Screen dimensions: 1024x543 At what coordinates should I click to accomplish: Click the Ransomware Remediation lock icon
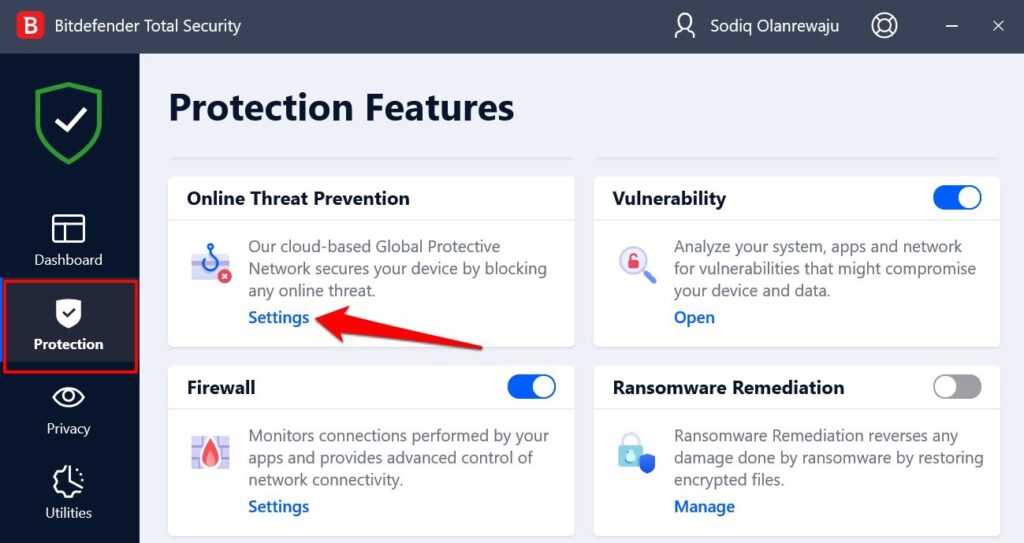pyautogui.click(x=636, y=453)
